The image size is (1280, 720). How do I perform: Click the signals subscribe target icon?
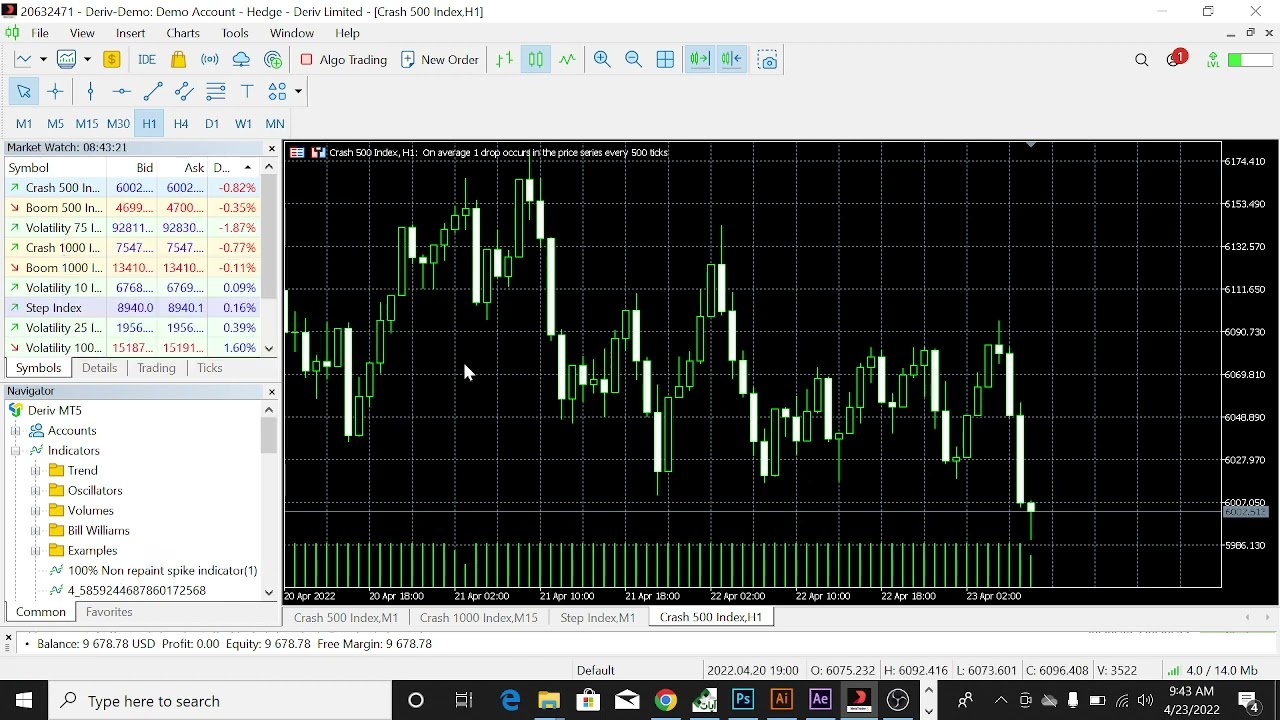click(x=273, y=60)
